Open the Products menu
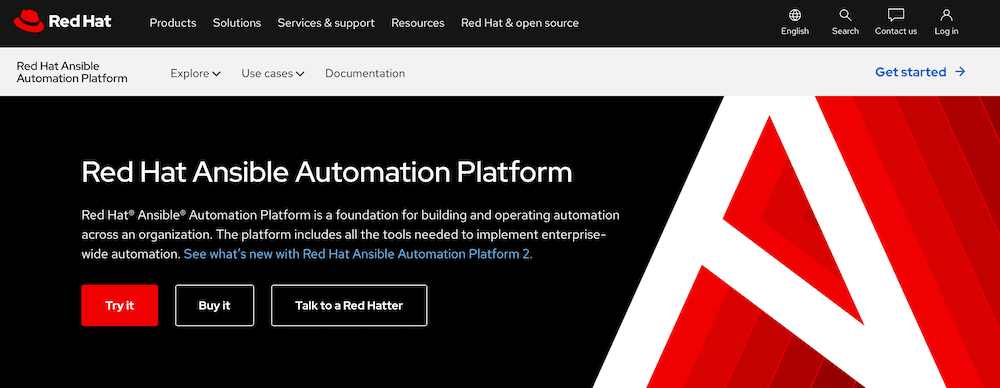Image resolution: width=1000 pixels, height=388 pixels. click(173, 23)
